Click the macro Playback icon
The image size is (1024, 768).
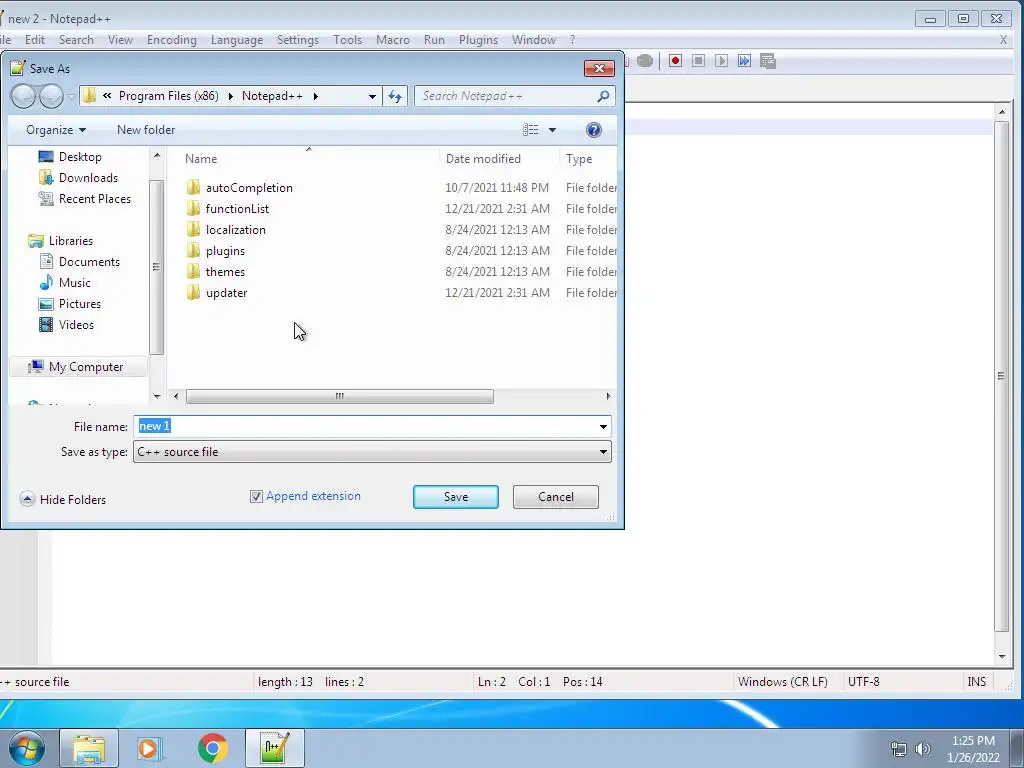[x=721, y=61]
